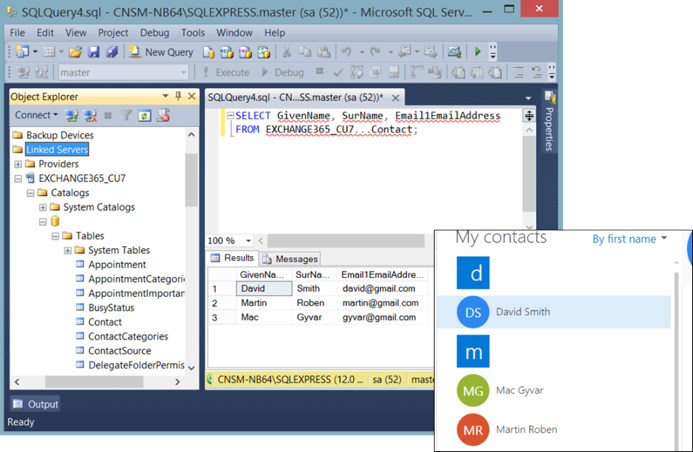Collapse the Catalogs folder
The width and height of the screenshot is (693, 452).
pos(30,193)
